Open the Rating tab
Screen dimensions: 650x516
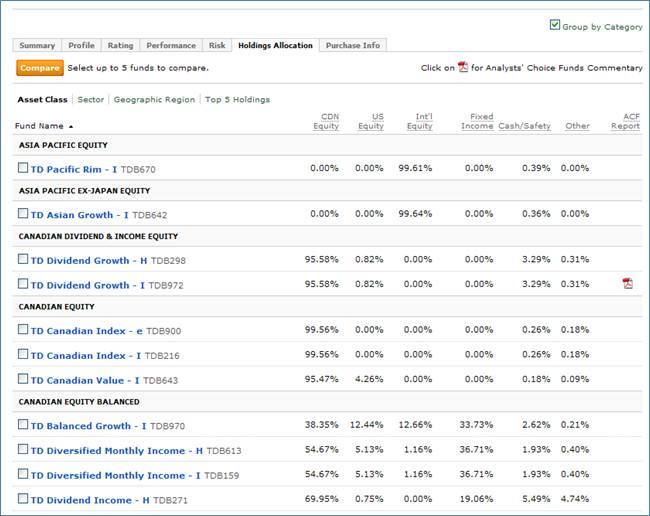121,45
